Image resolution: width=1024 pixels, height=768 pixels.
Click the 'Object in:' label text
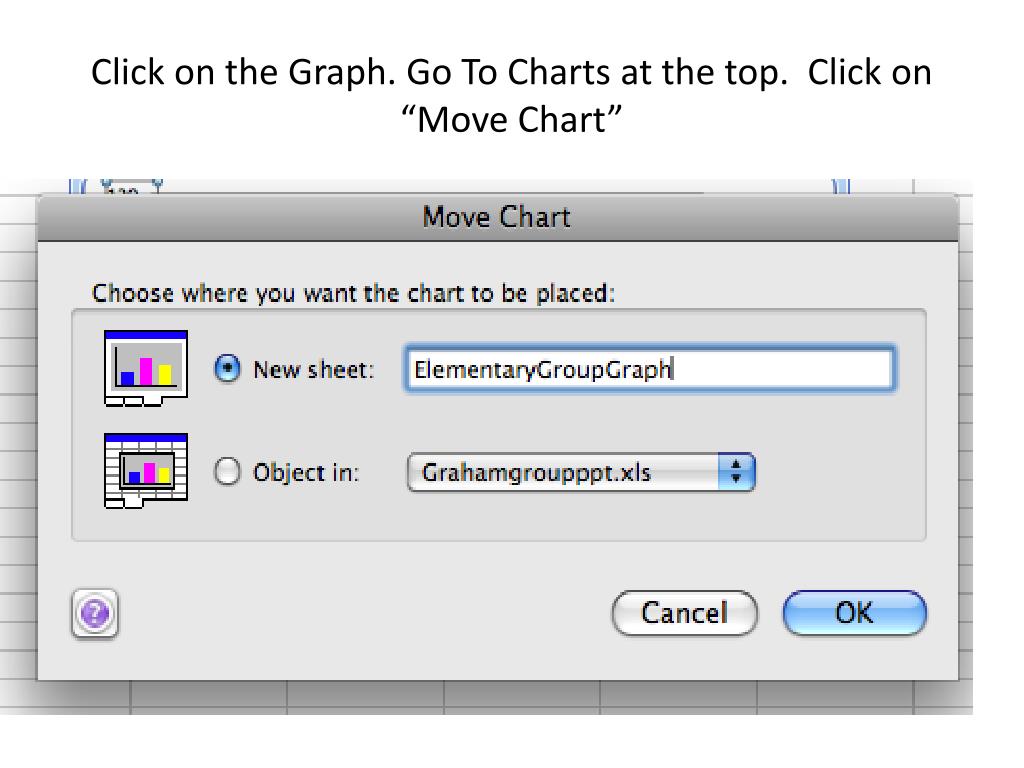[x=305, y=472]
